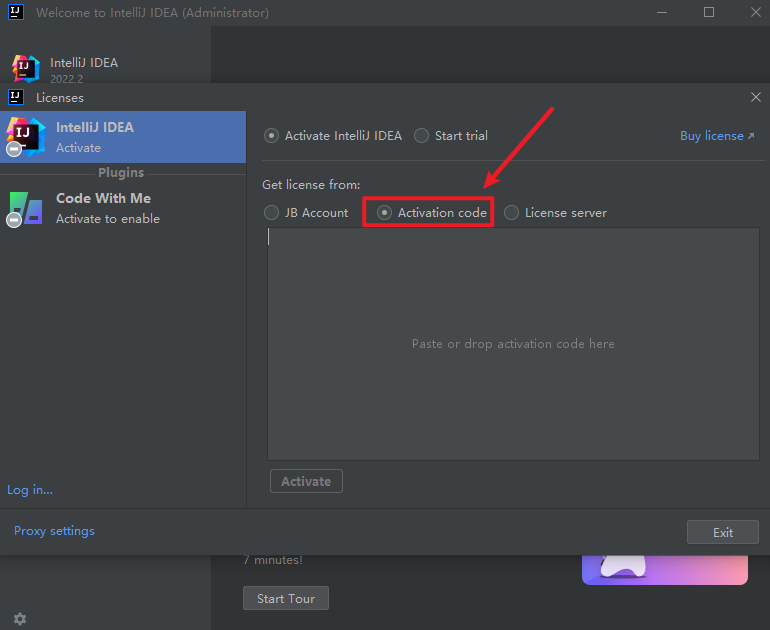This screenshot has height=630, width=770.
Task: Click the Exit button
Action: (x=722, y=532)
